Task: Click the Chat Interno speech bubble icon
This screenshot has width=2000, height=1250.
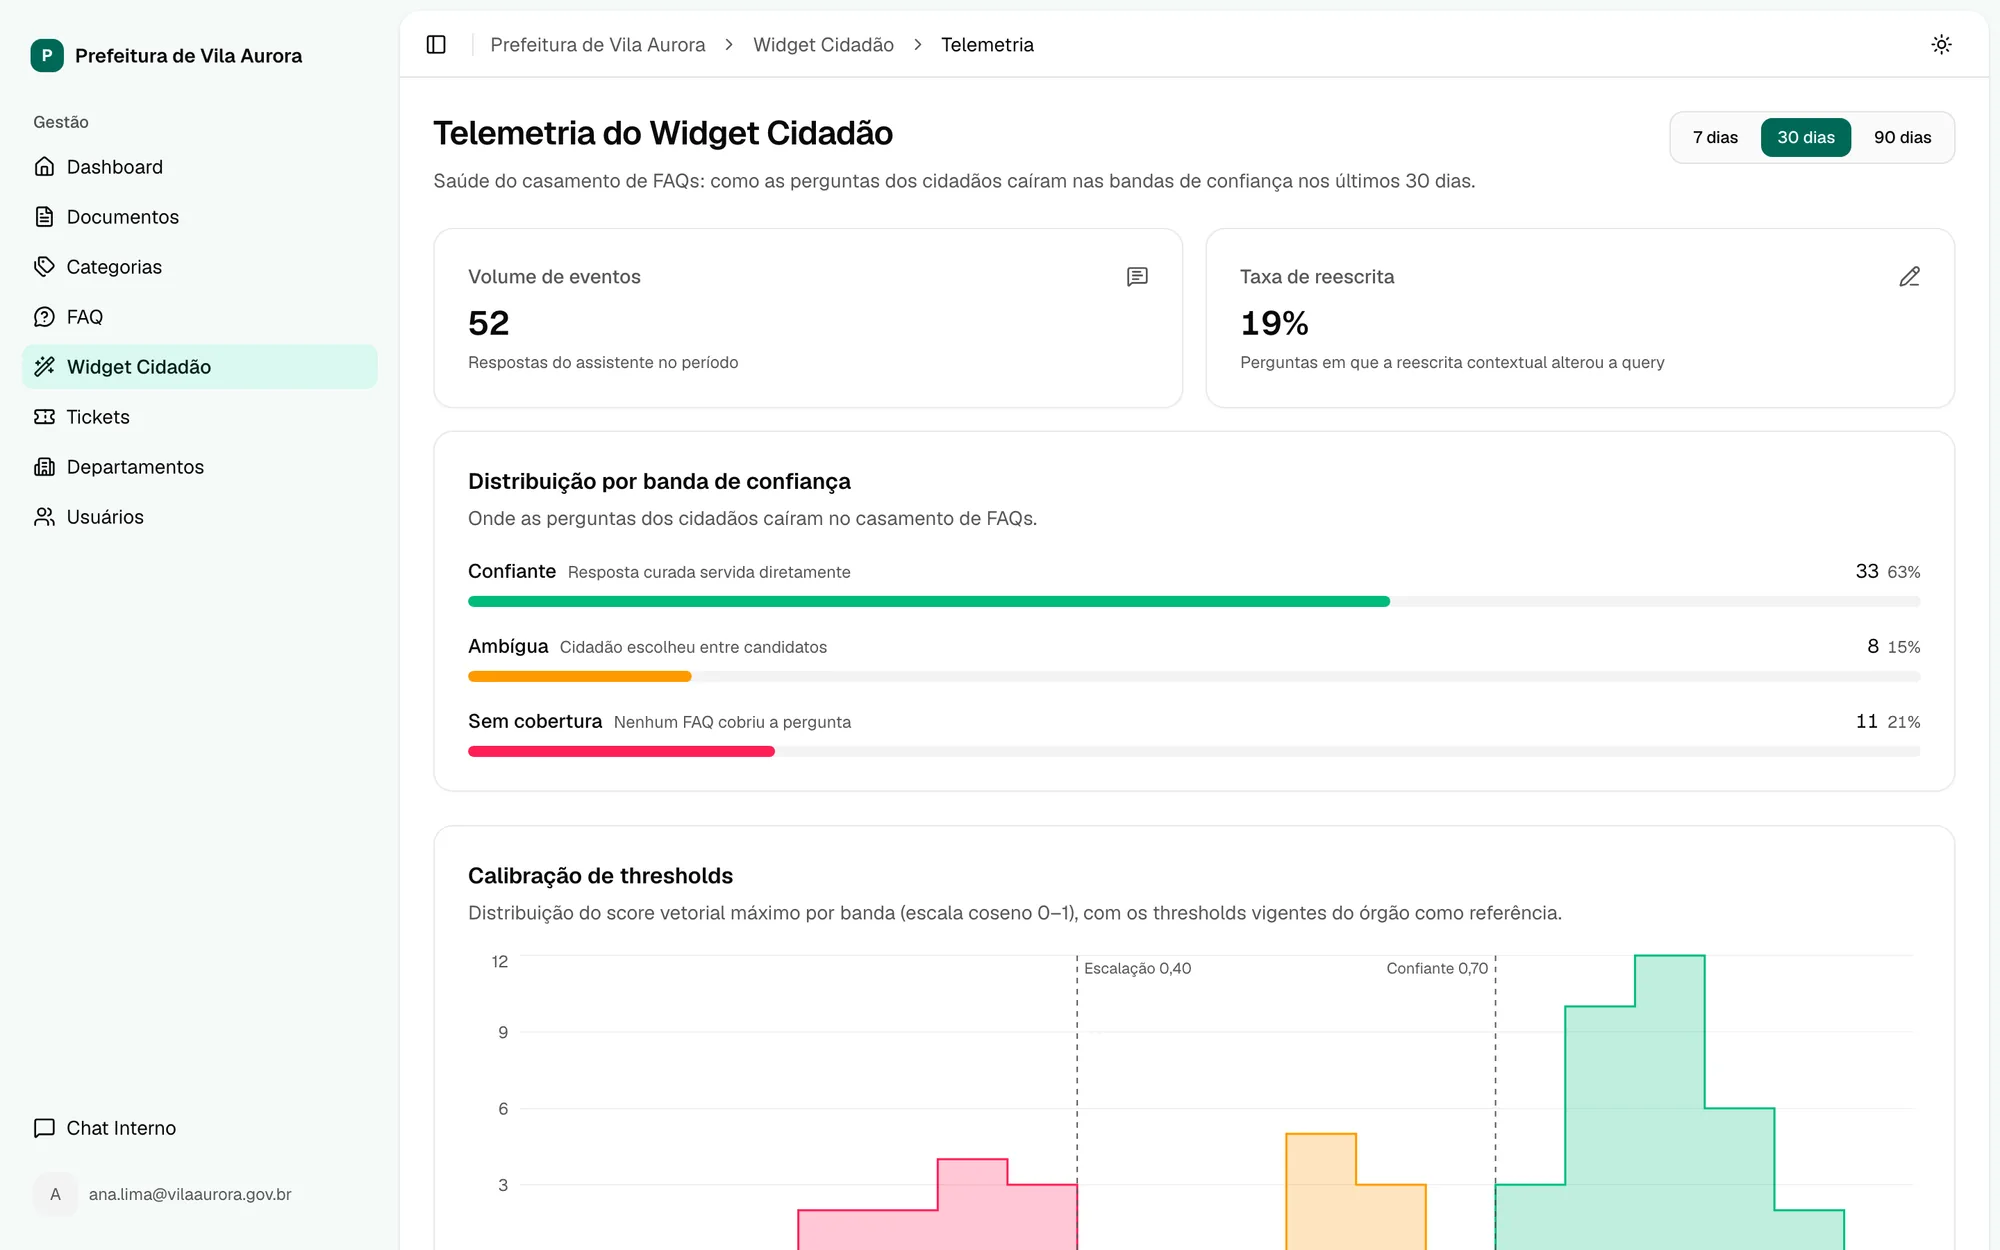Action: pyautogui.click(x=44, y=1128)
